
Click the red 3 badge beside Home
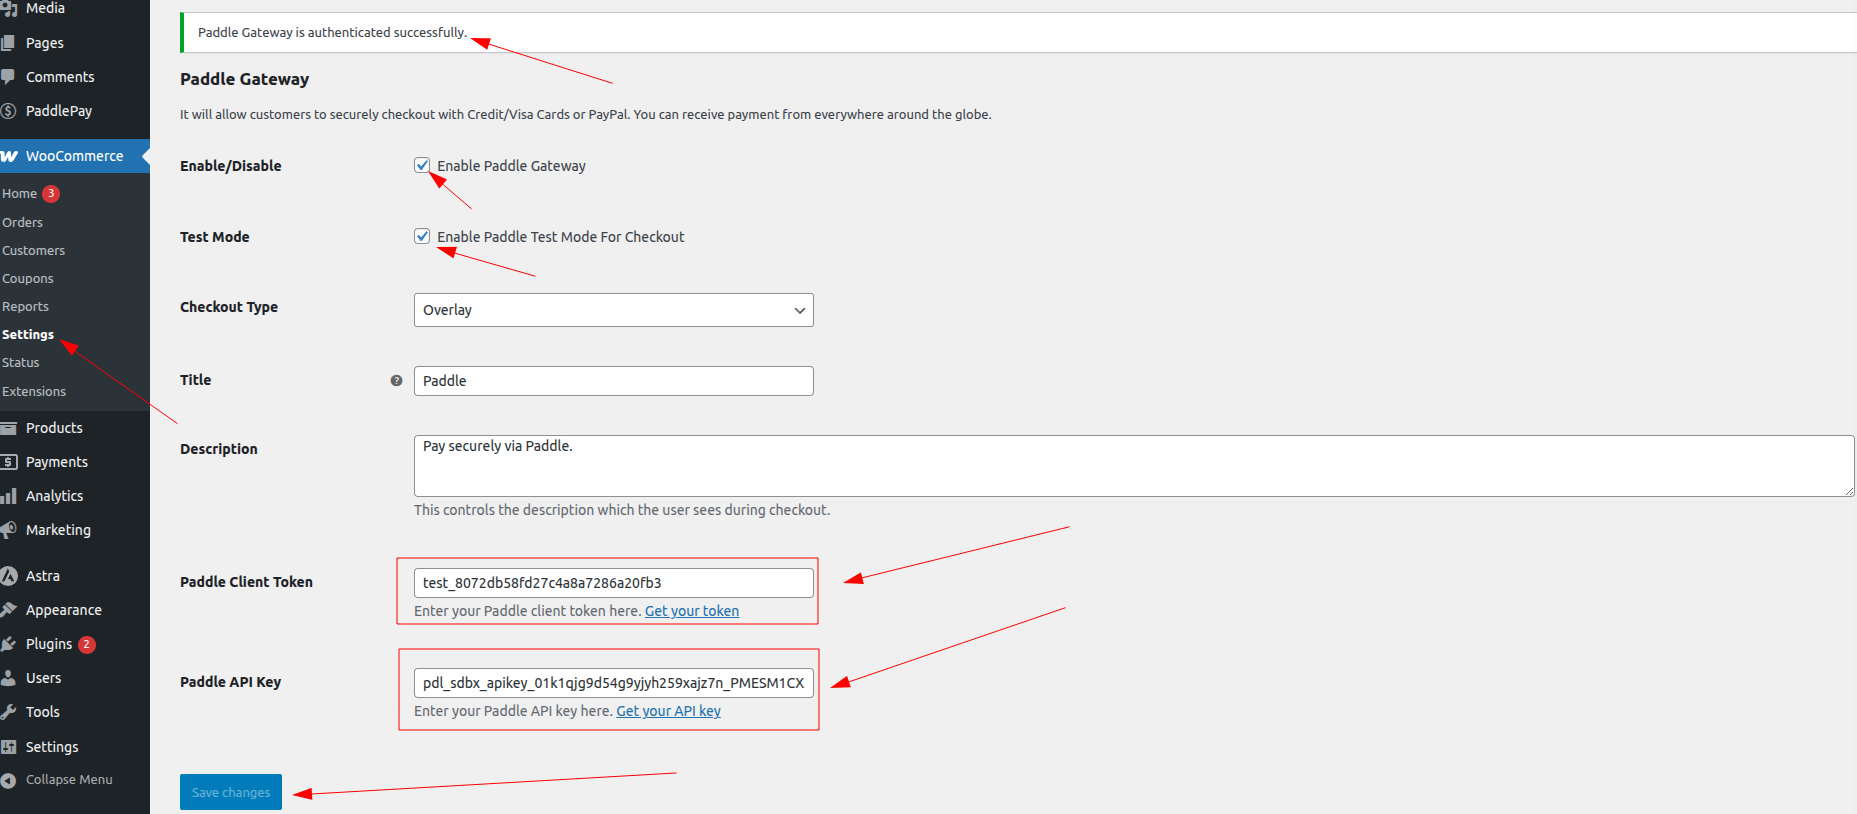click(x=51, y=194)
